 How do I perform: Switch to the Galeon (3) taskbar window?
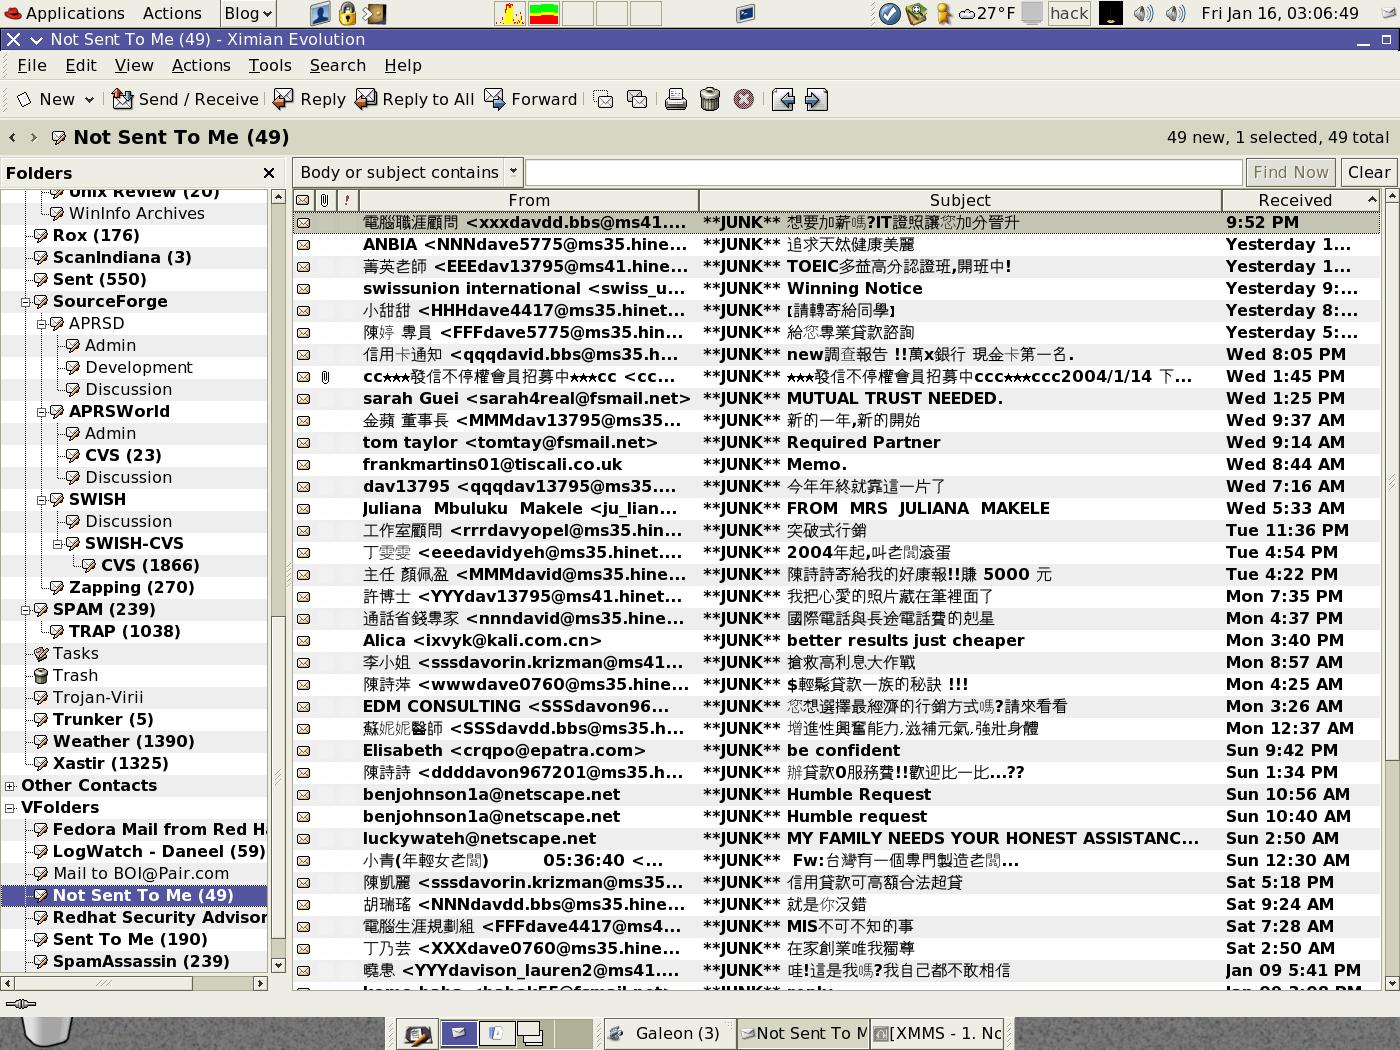(x=668, y=1034)
